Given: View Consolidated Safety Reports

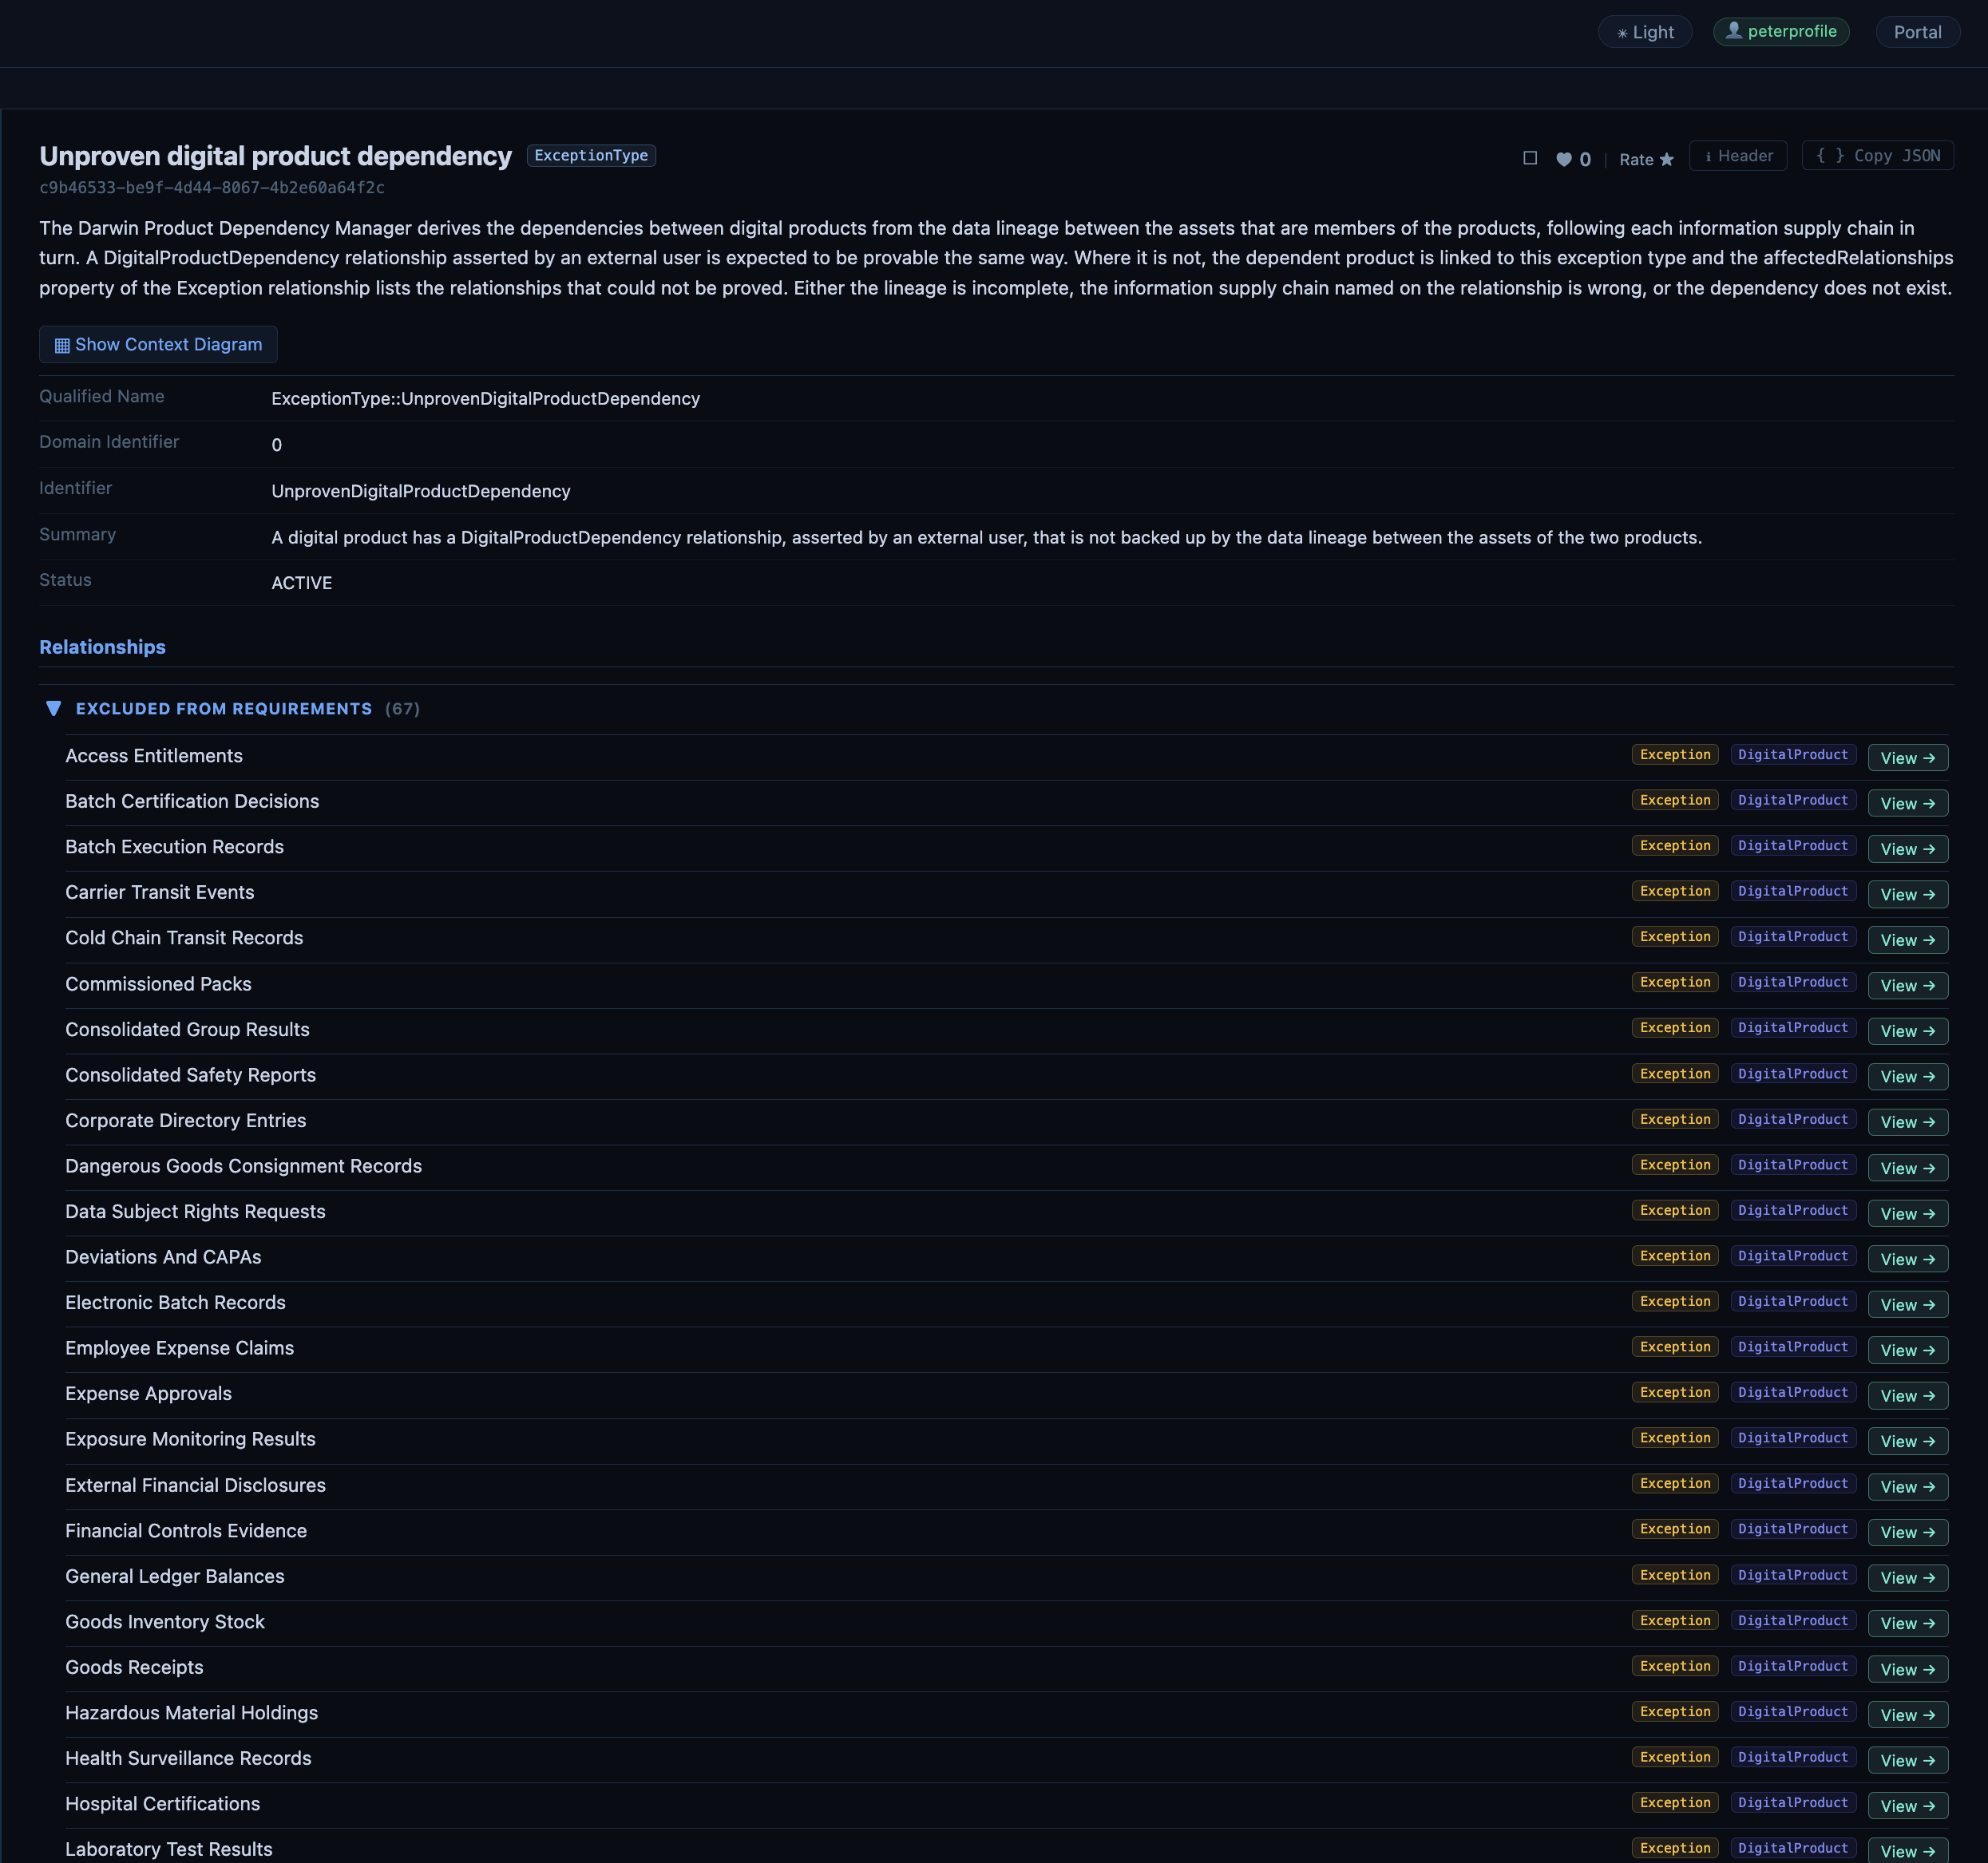Looking at the screenshot, I should [1907, 1076].
